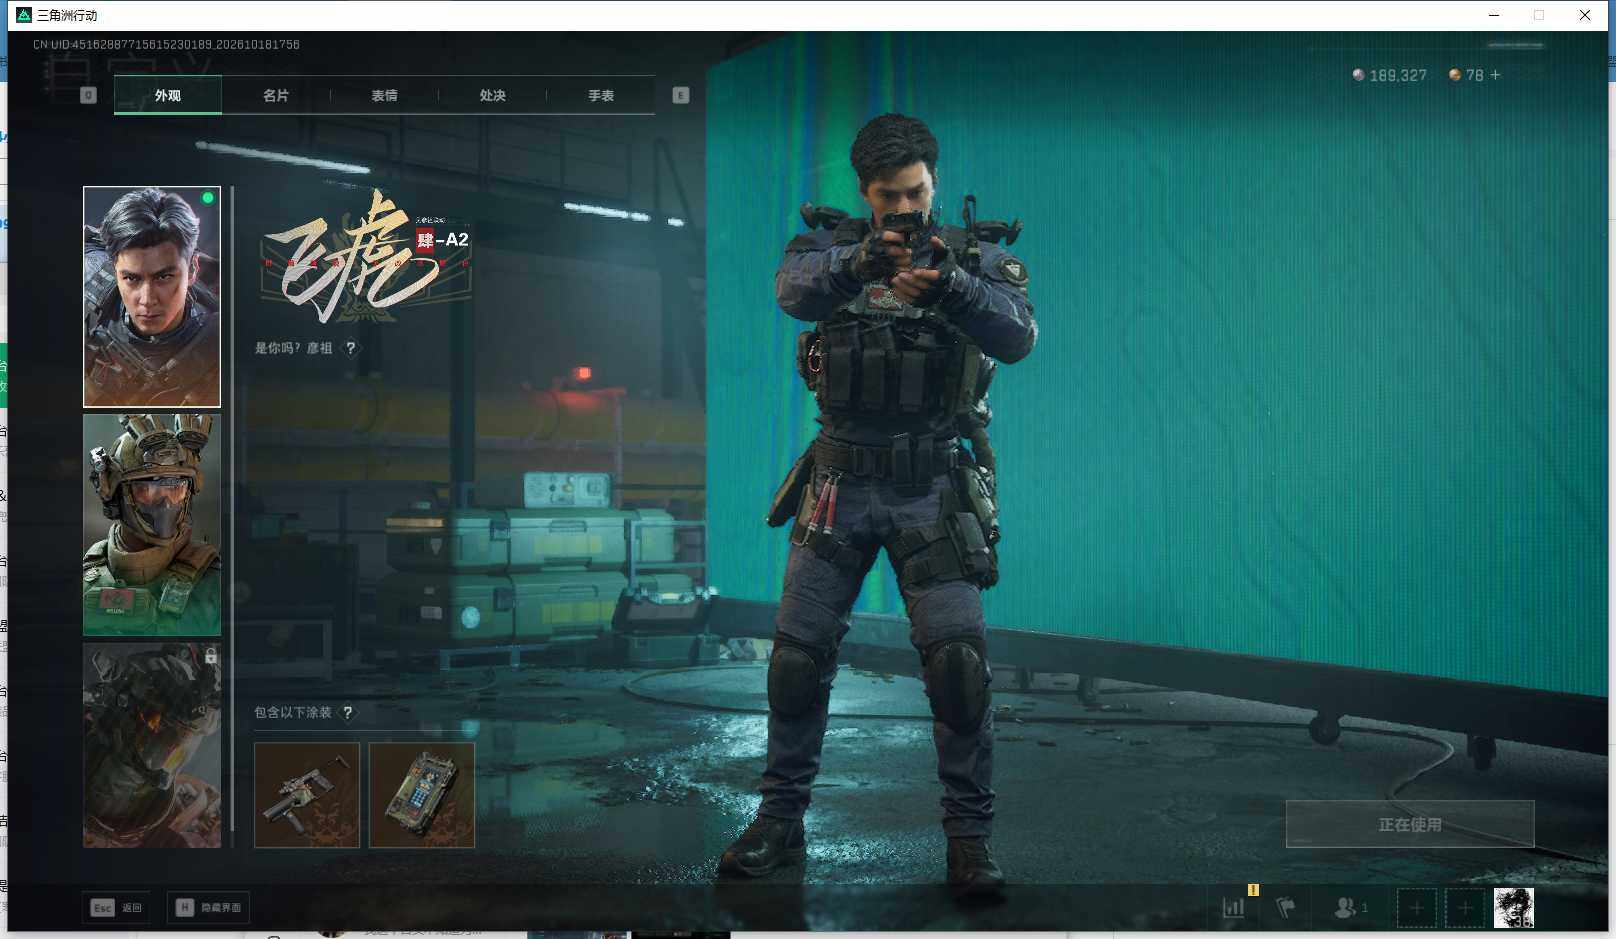Toggle 隐藏界面 with the H button
1616x939 pixels.
click(x=208, y=908)
